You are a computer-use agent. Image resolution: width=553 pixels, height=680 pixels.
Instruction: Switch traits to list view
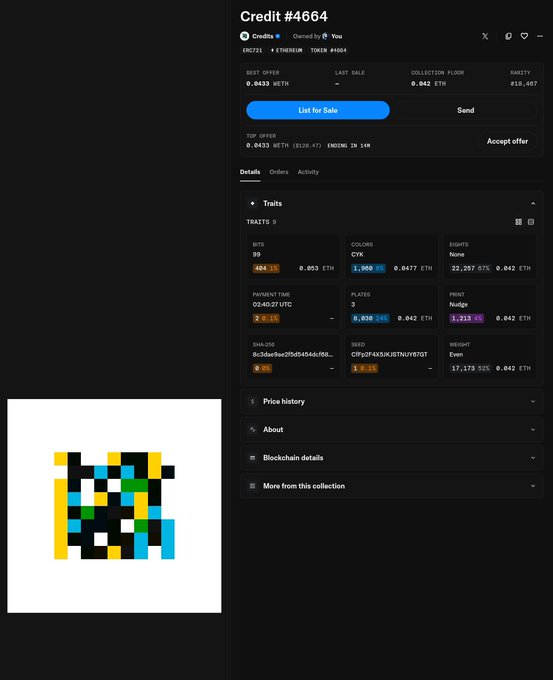[531, 222]
